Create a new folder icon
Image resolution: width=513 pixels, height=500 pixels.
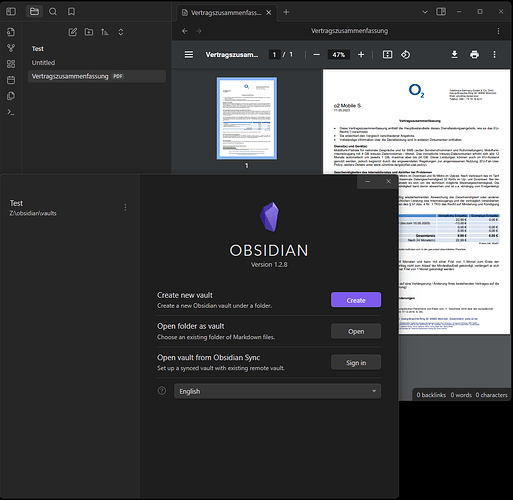point(89,32)
